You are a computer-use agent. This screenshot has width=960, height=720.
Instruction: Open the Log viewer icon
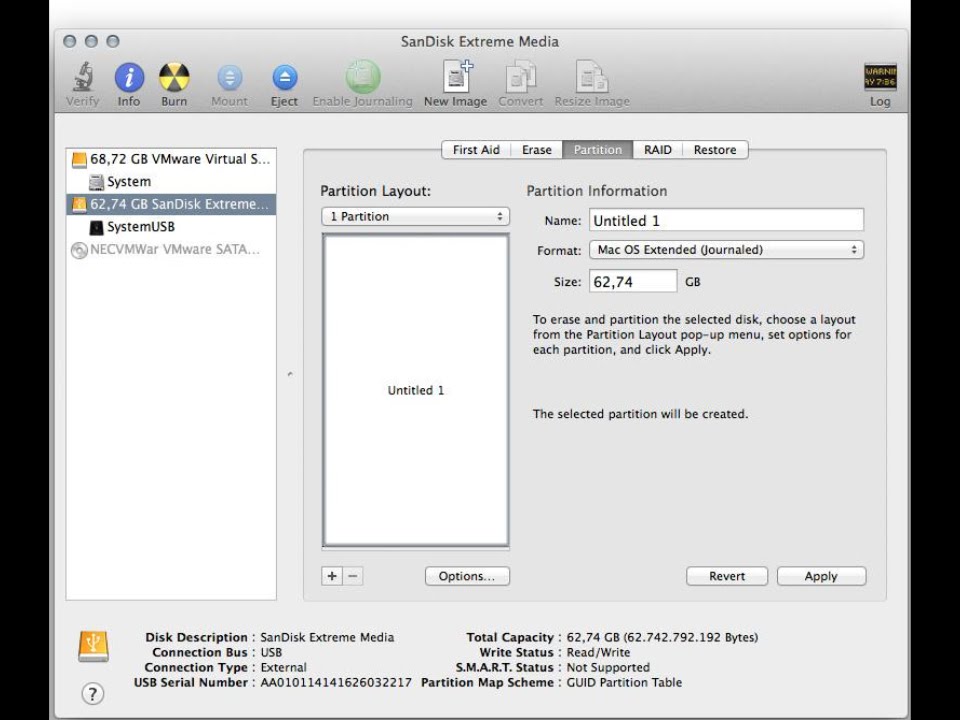click(x=880, y=77)
